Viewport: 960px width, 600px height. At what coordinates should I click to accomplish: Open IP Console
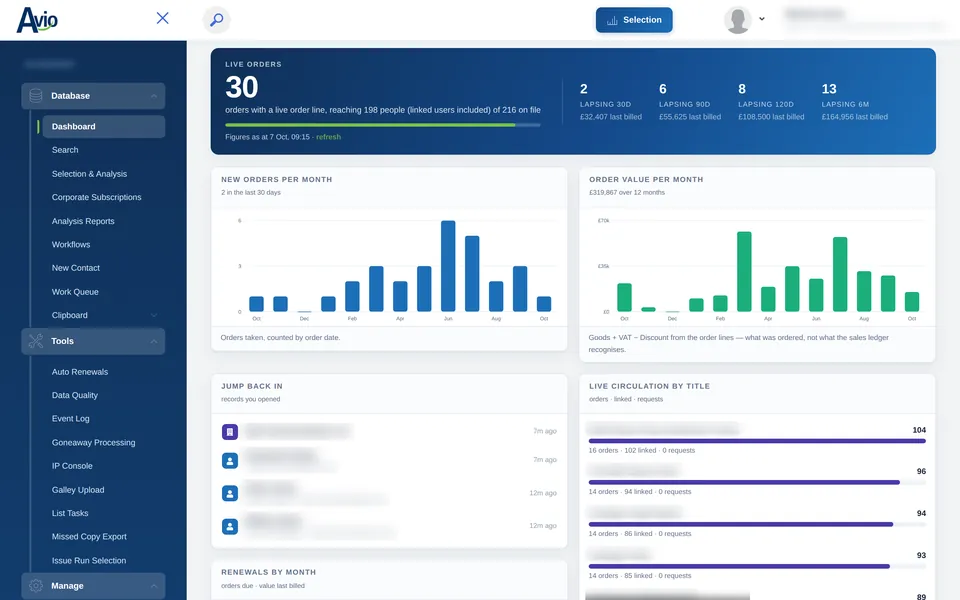coord(72,466)
